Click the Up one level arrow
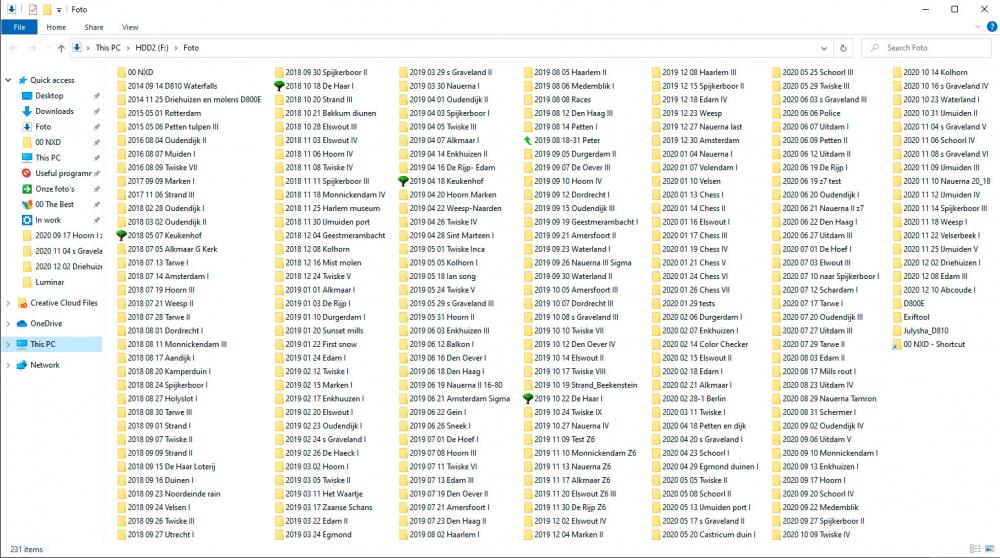 click(x=61, y=48)
